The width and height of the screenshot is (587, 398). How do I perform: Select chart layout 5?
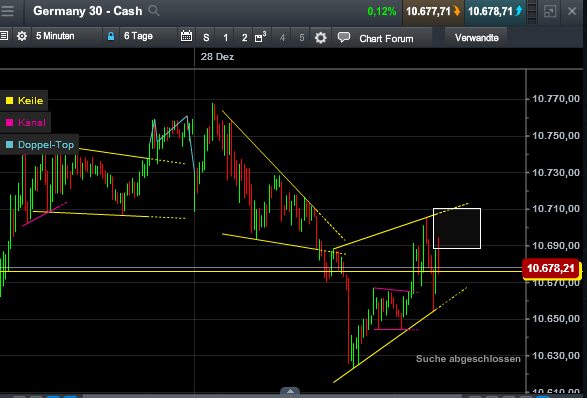click(x=302, y=37)
